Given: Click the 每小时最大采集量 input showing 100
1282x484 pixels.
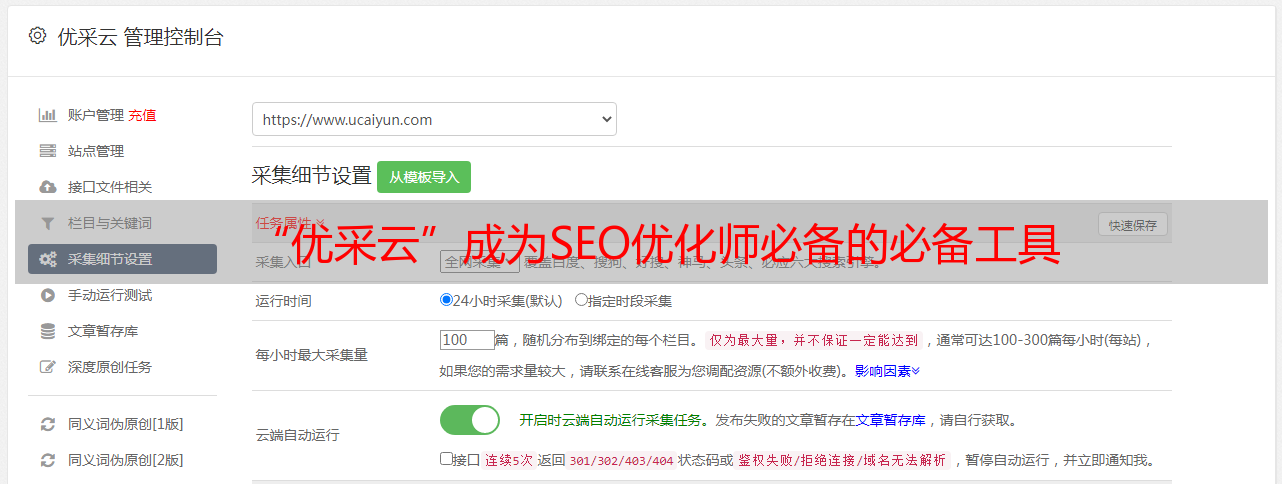Looking at the screenshot, I should (467, 340).
